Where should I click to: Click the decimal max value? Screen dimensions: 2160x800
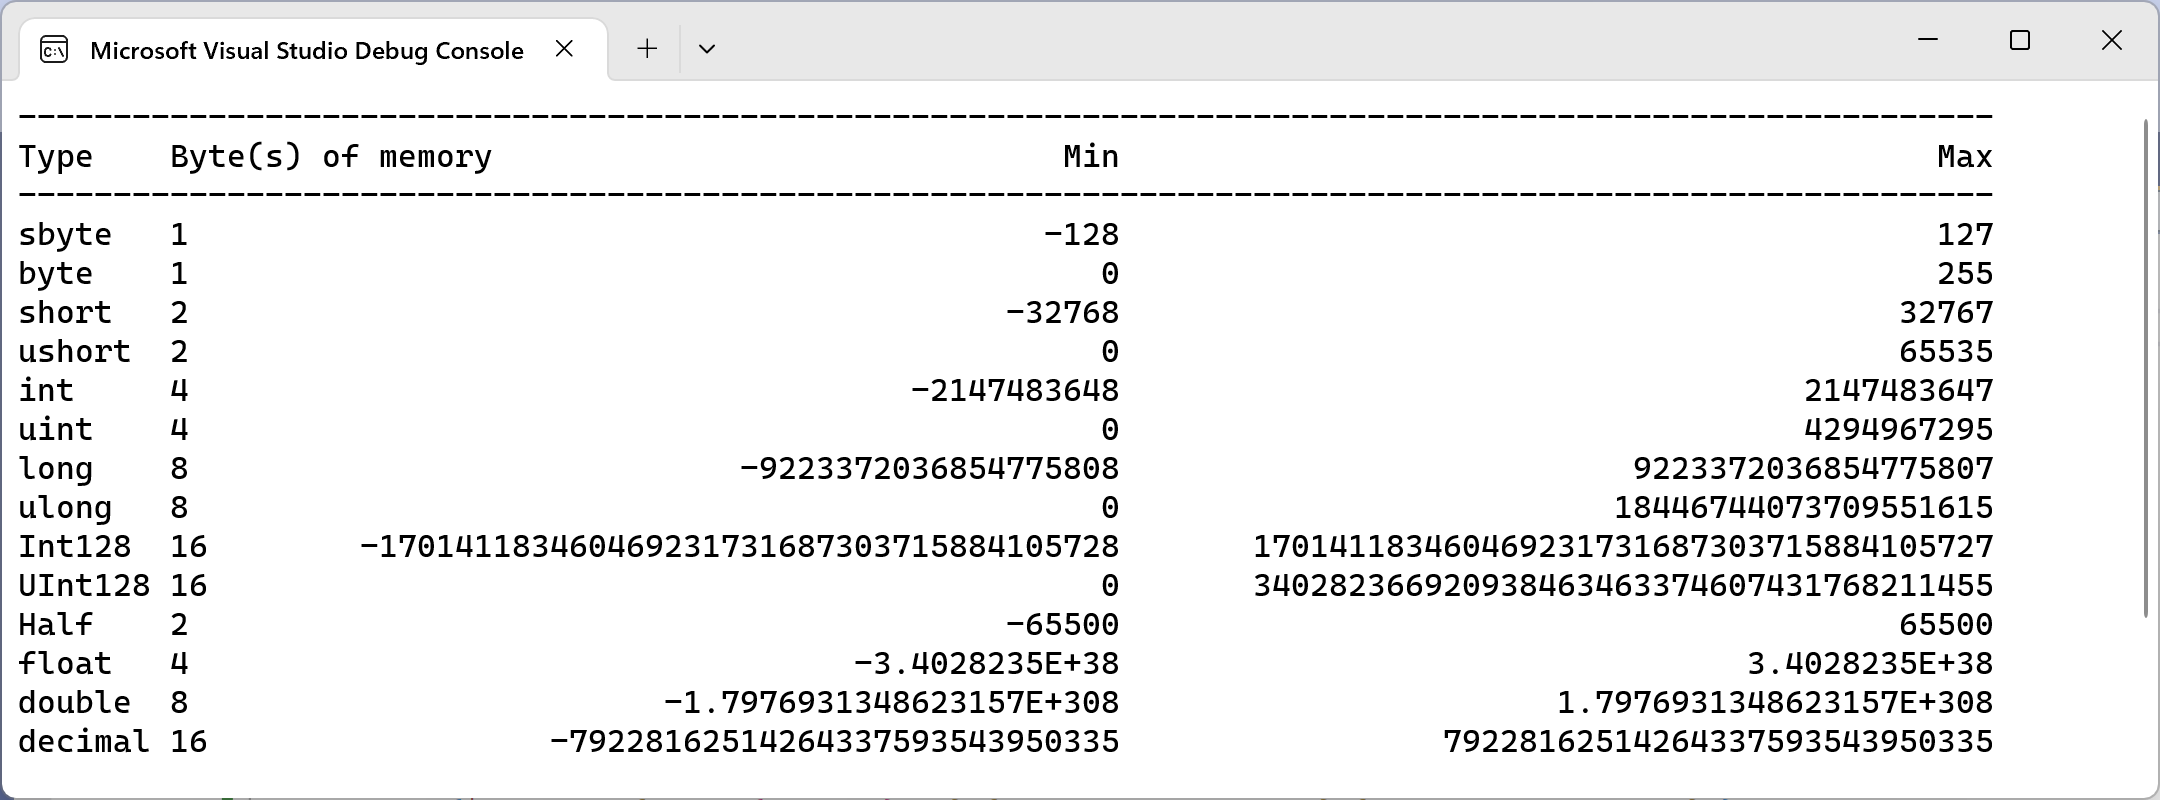point(1718,742)
